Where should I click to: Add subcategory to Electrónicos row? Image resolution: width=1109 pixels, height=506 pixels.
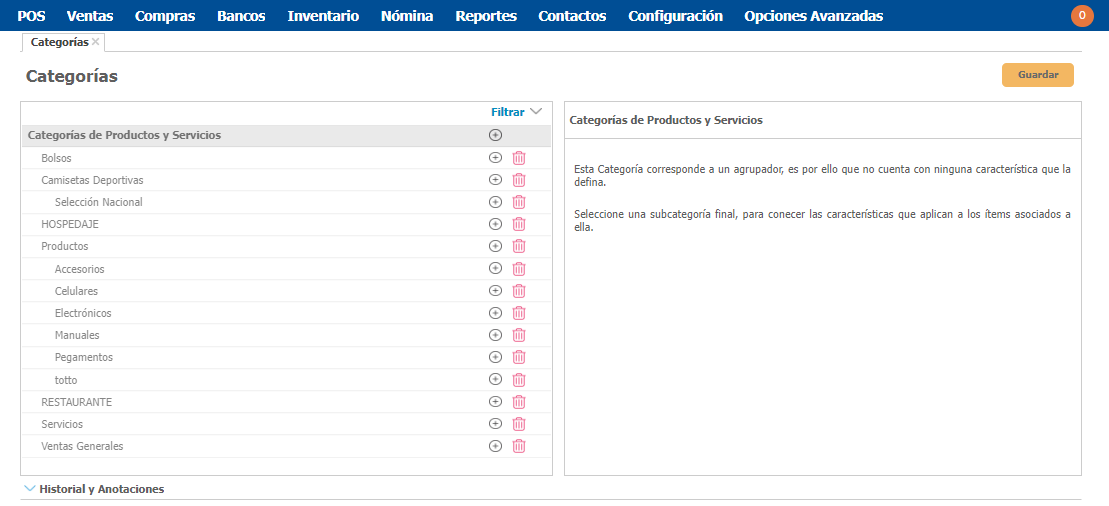pos(495,313)
